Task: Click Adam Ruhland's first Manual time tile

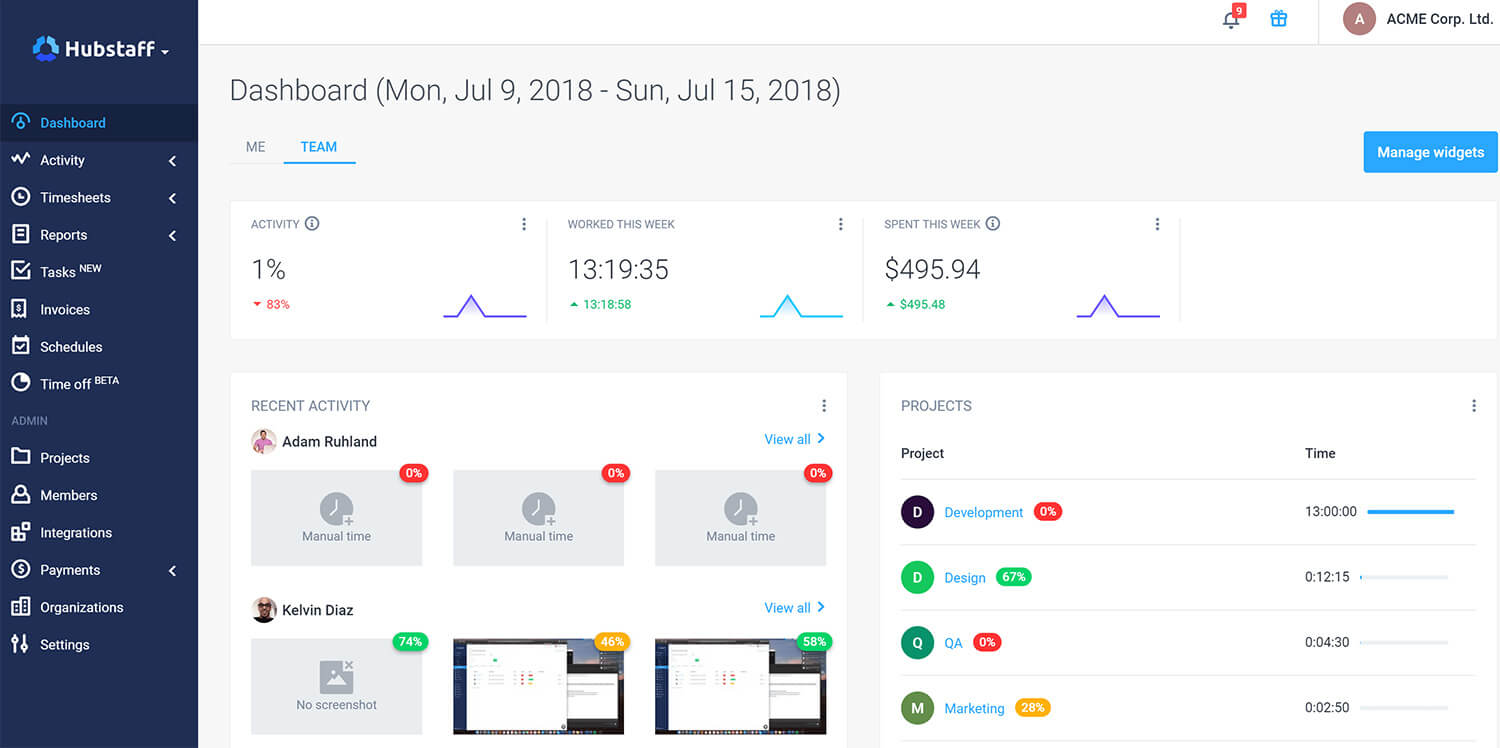Action: [x=336, y=518]
